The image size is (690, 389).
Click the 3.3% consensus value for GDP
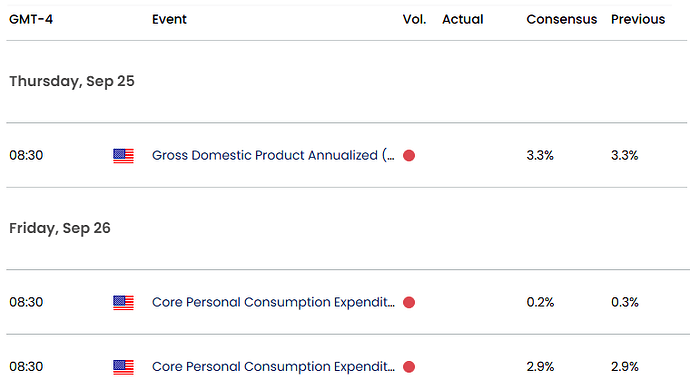(540, 155)
